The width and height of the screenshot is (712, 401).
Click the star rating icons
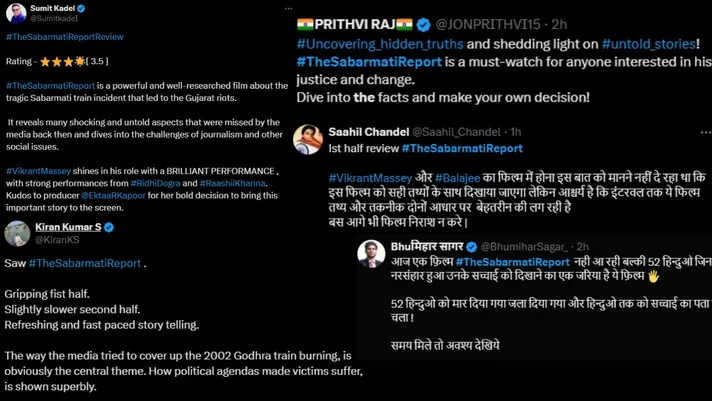pos(62,61)
